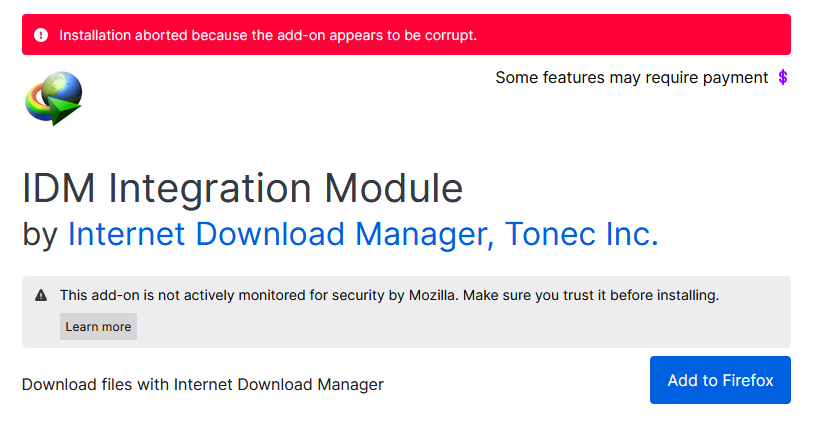Click the word "by" before the author names
Image resolution: width=815 pixels, height=431 pixels.
tap(40, 235)
